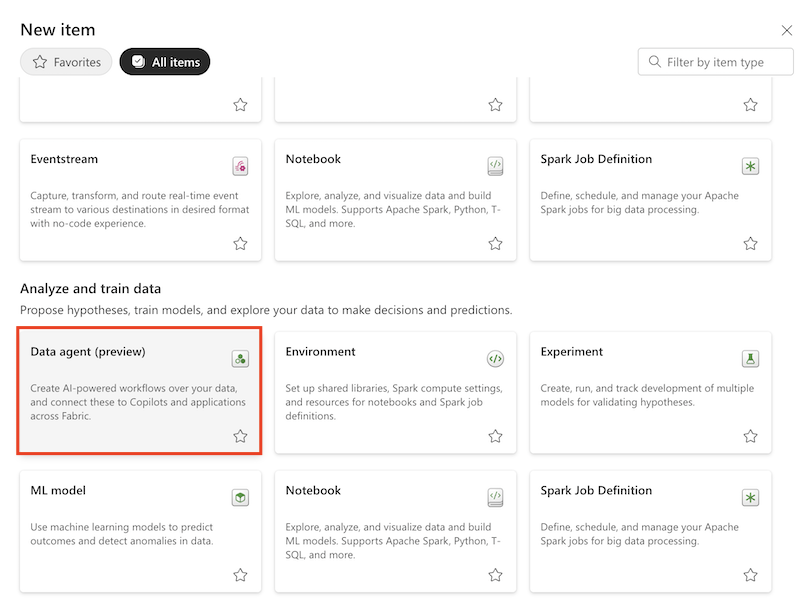The height and width of the screenshot is (603, 800).
Task: Star the Experiment card
Action: coord(750,436)
